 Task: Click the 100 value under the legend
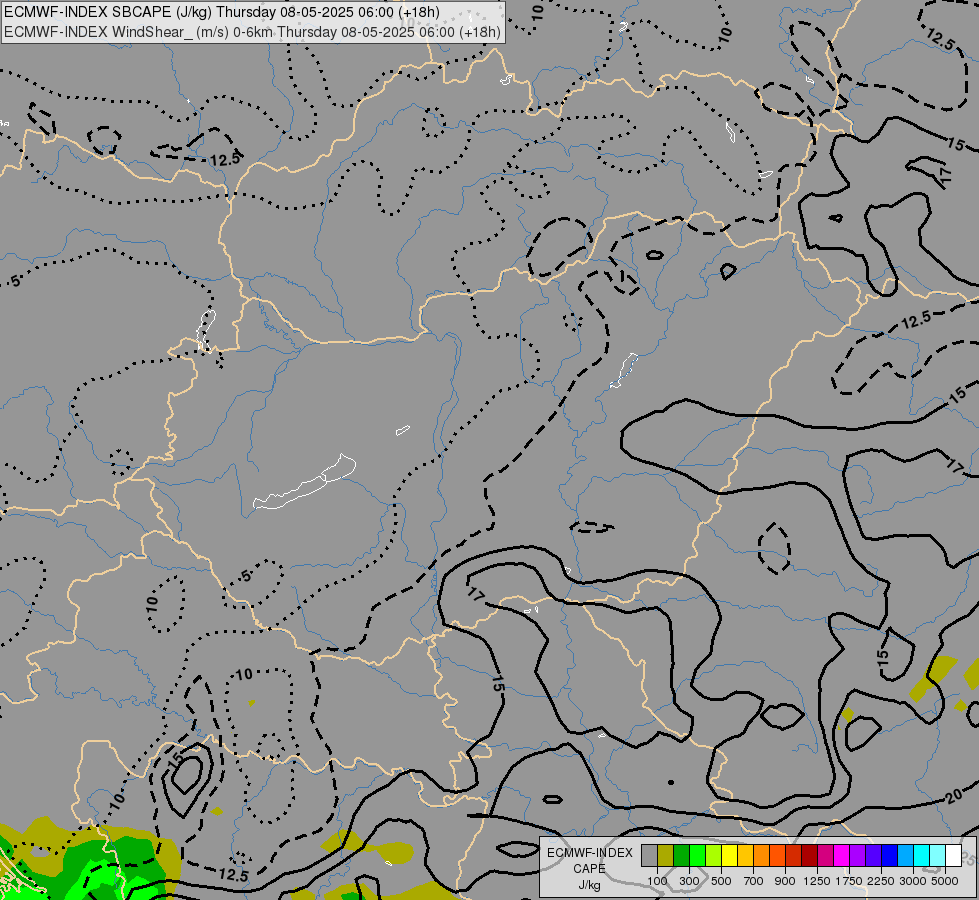(x=657, y=881)
